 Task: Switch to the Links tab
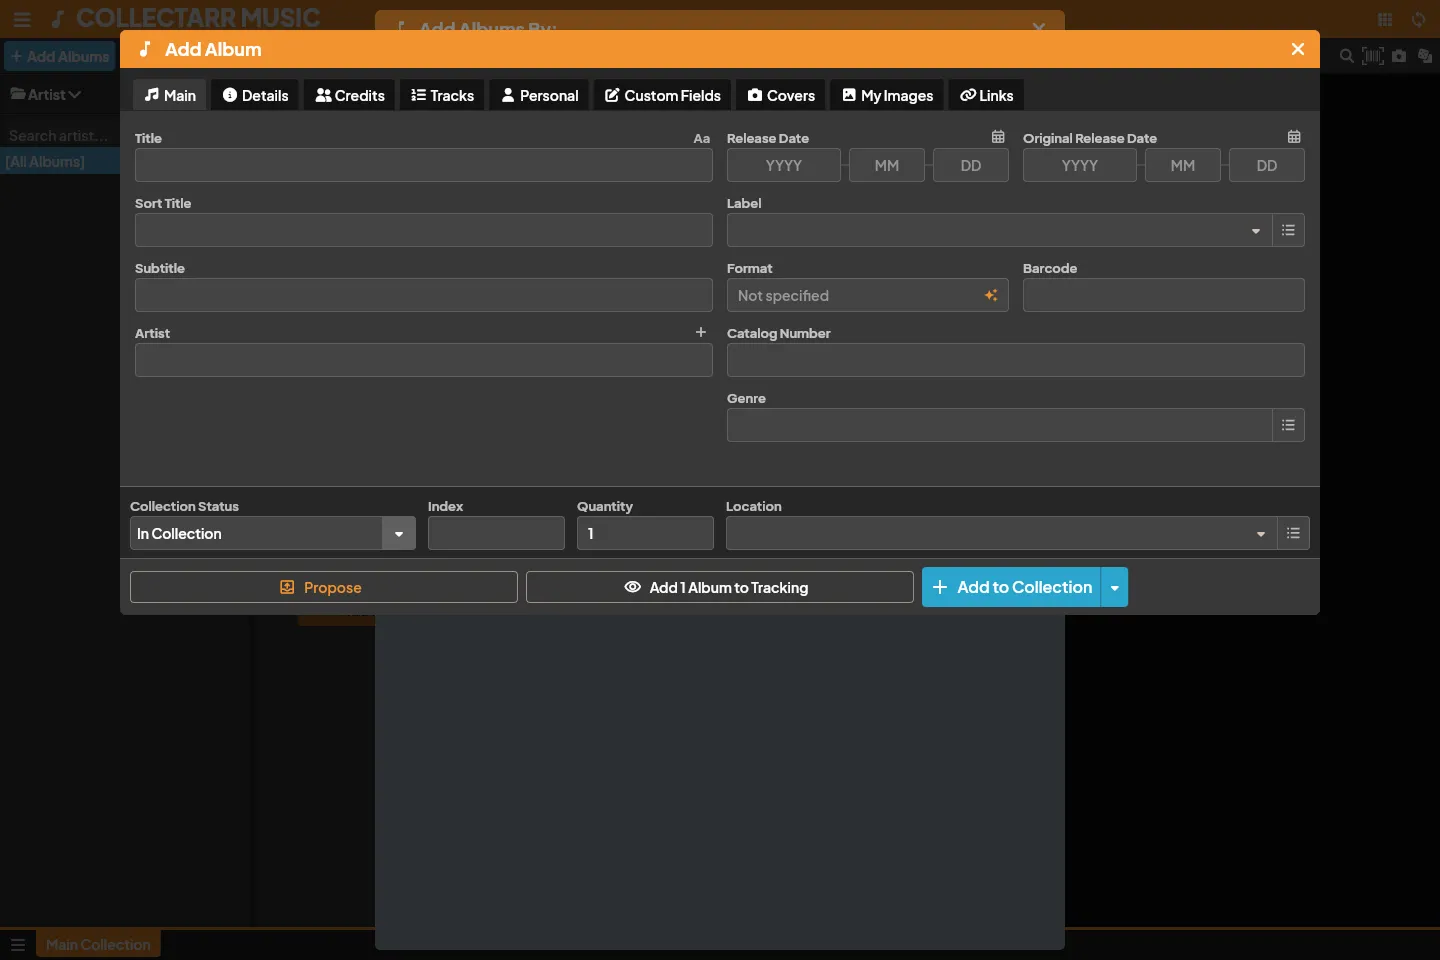(986, 95)
